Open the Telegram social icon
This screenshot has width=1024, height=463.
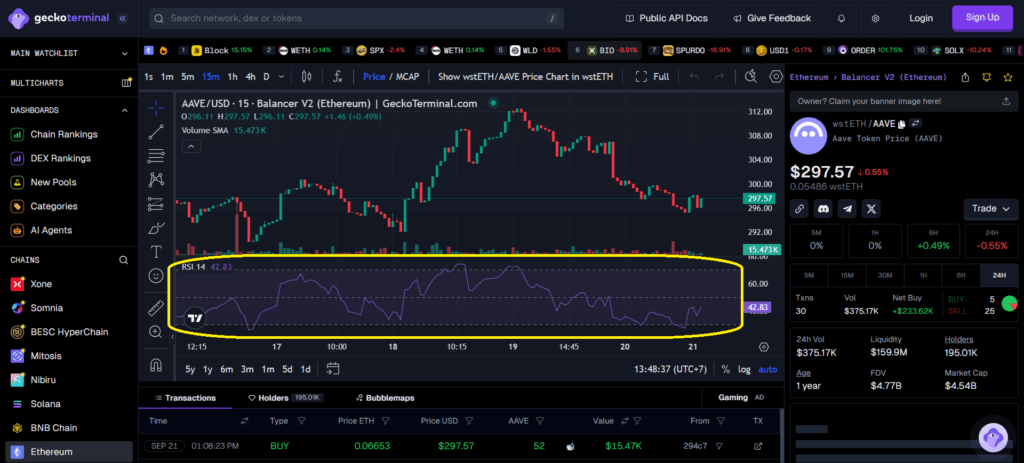(847, 209)
